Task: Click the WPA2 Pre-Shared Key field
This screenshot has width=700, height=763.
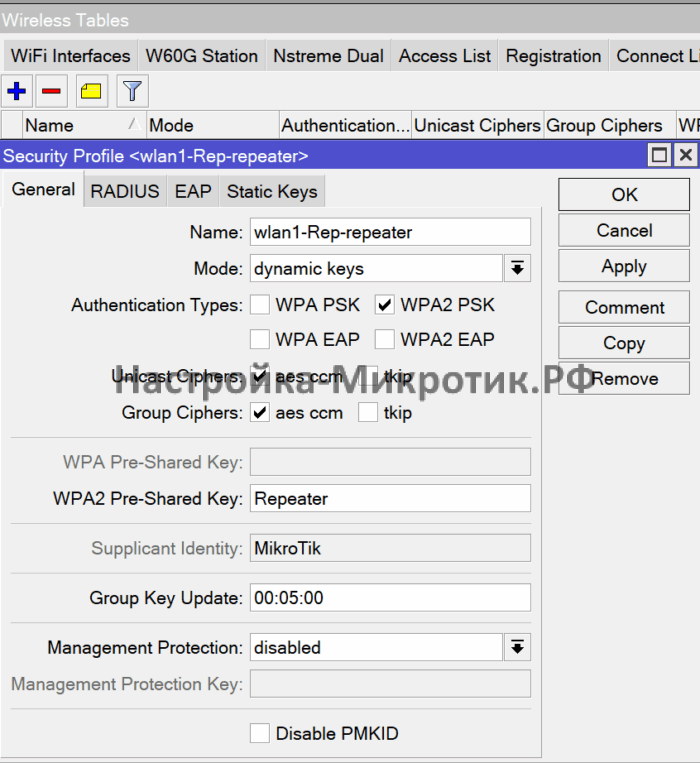Action: pos(390,498)
